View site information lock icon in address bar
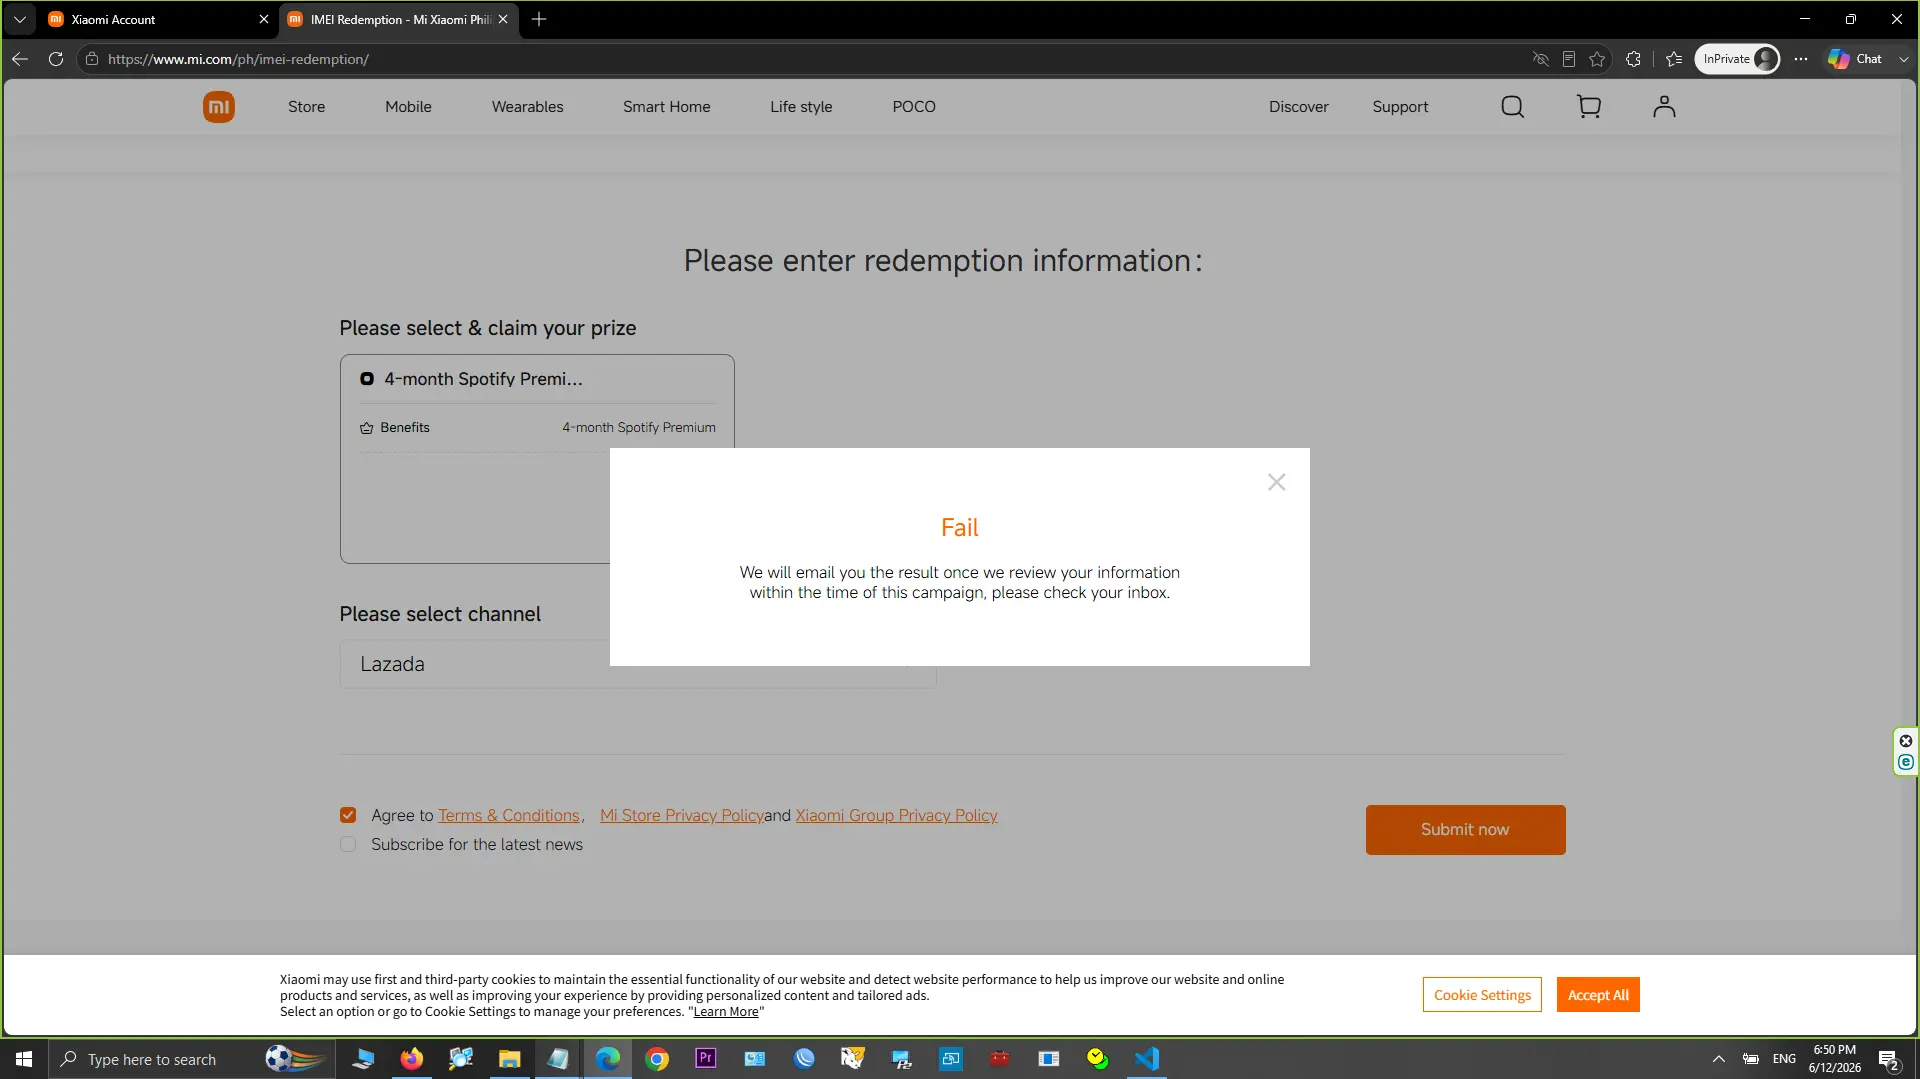The image size is (1920, 1079). click(92, 59)
